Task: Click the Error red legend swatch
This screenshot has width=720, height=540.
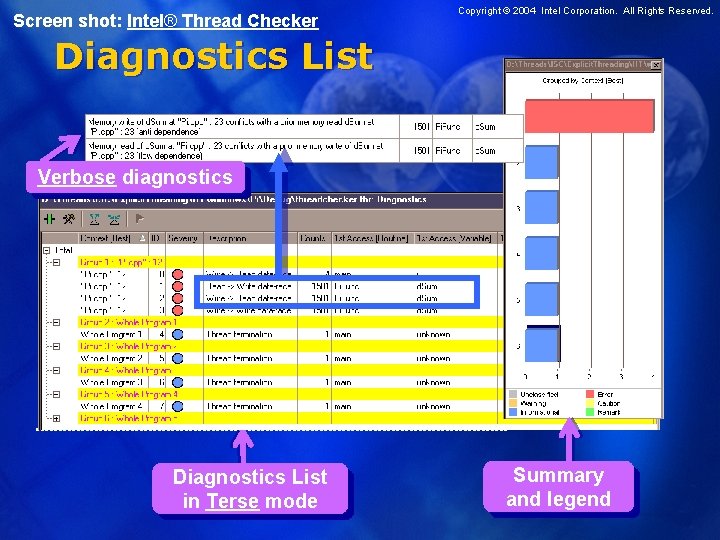Action: [590, 394]
